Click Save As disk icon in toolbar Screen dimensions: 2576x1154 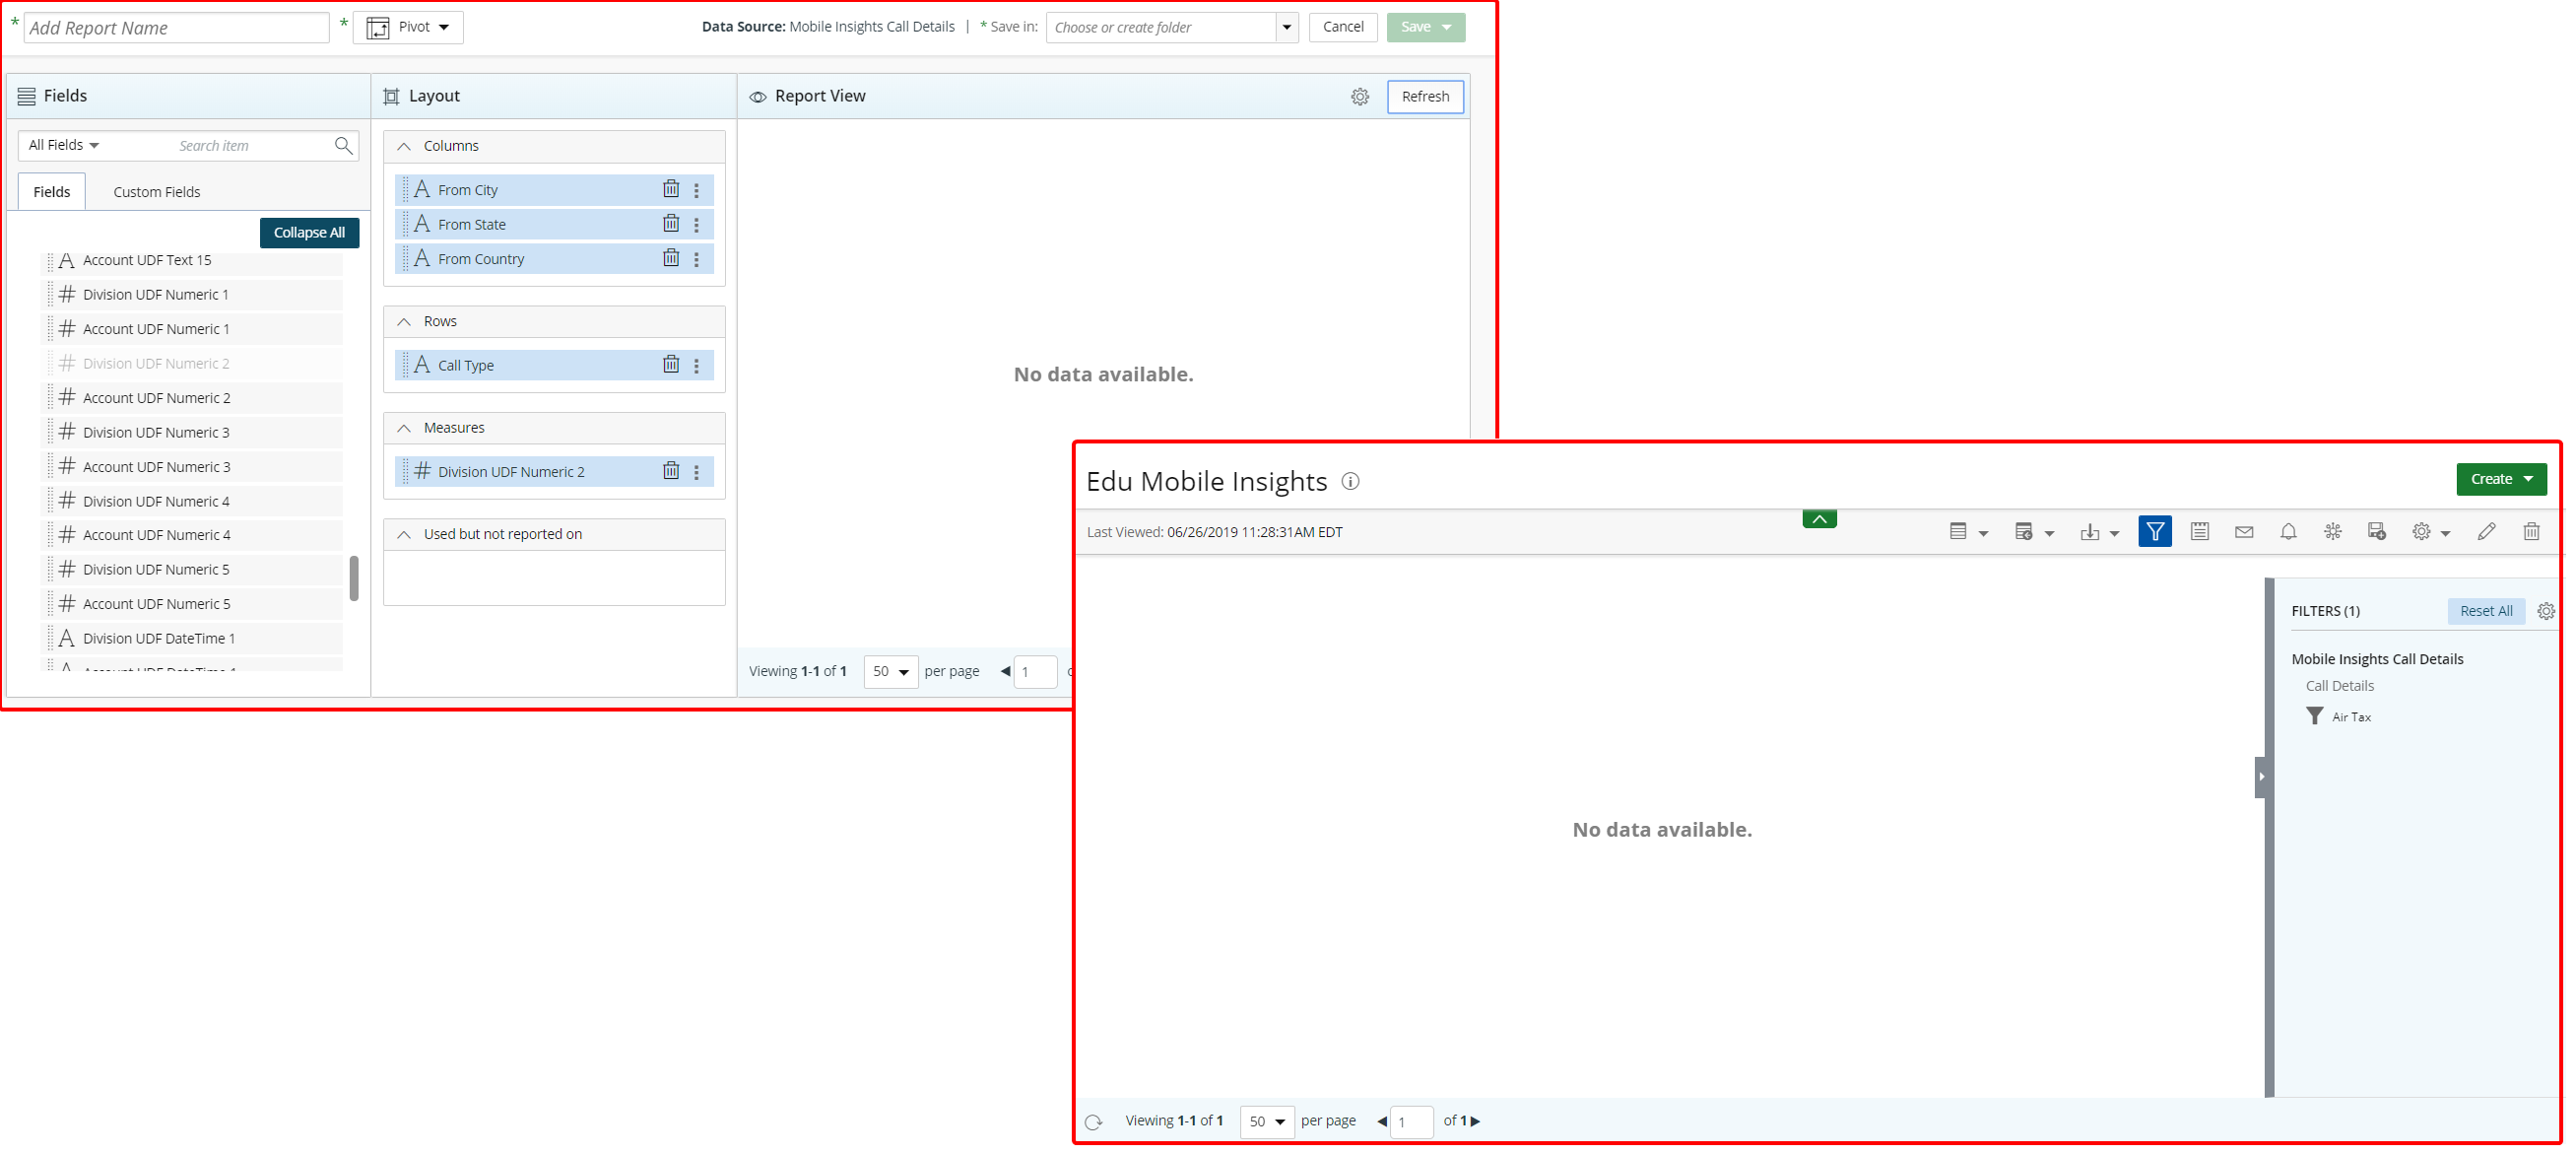[x=2377, y=531]
